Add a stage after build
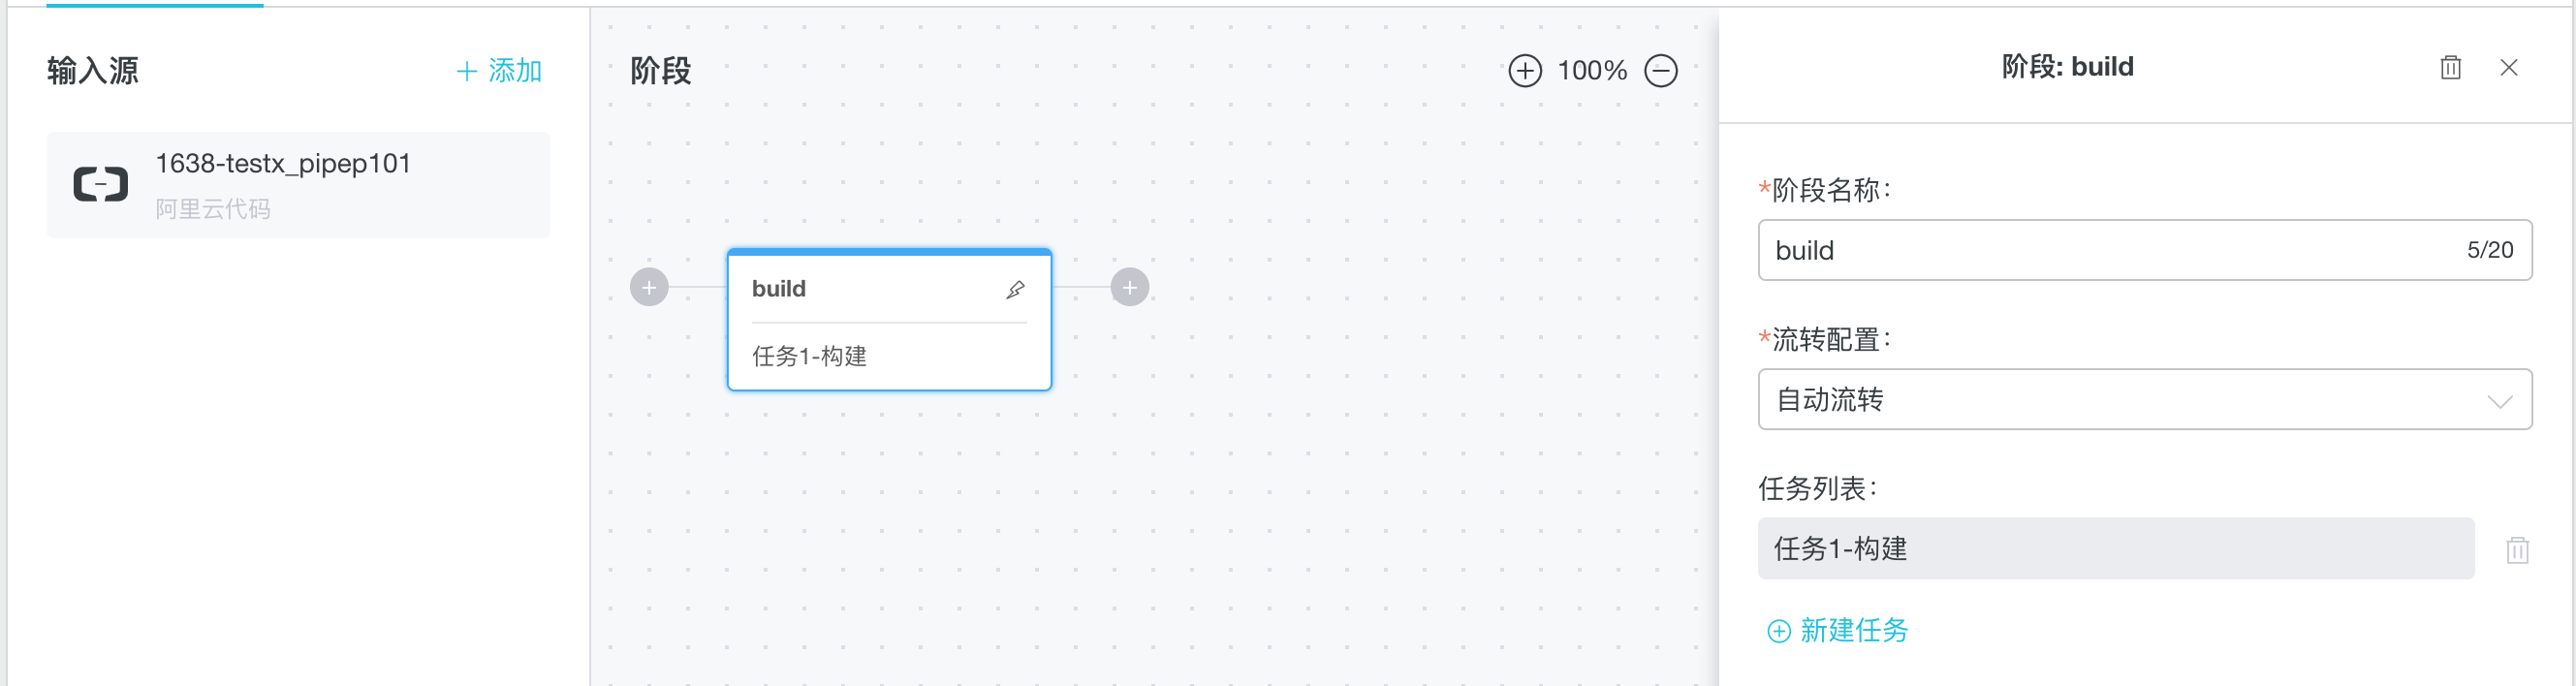The width and height of the screenshot is (2576, 686). [x=1129, y=288]
